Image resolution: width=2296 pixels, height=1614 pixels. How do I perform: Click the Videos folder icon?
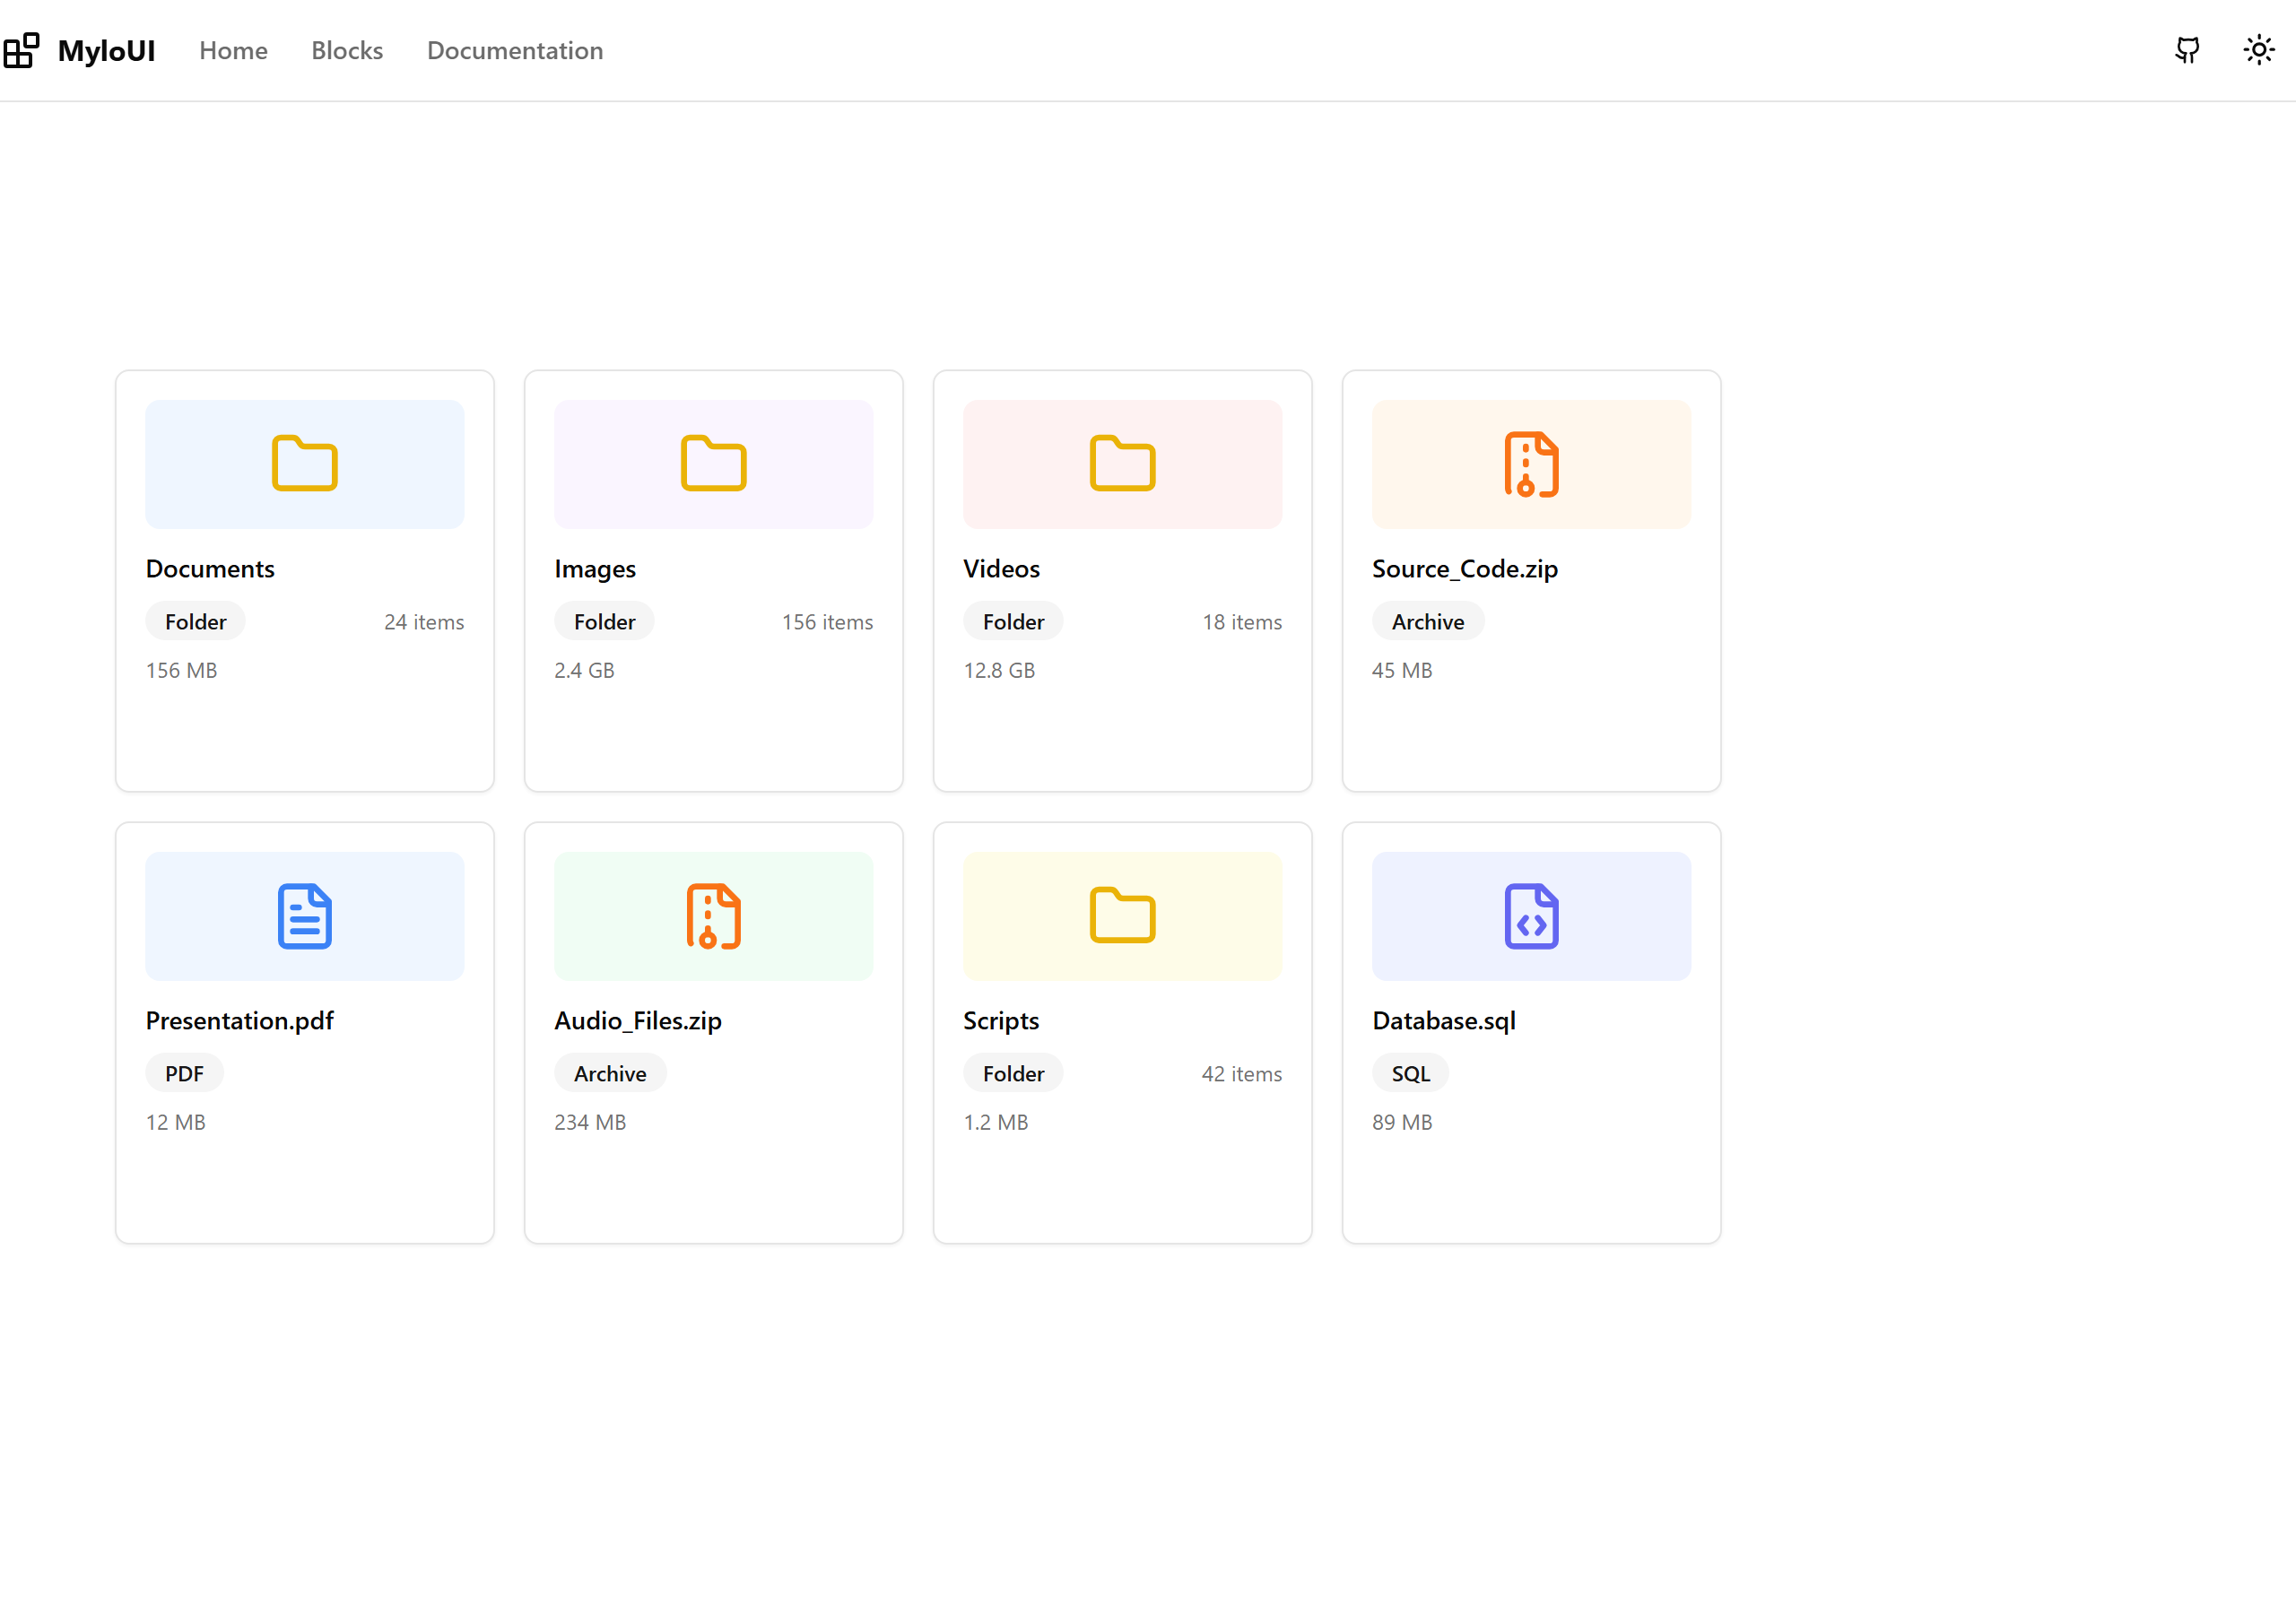click(x=1123, y=463)
